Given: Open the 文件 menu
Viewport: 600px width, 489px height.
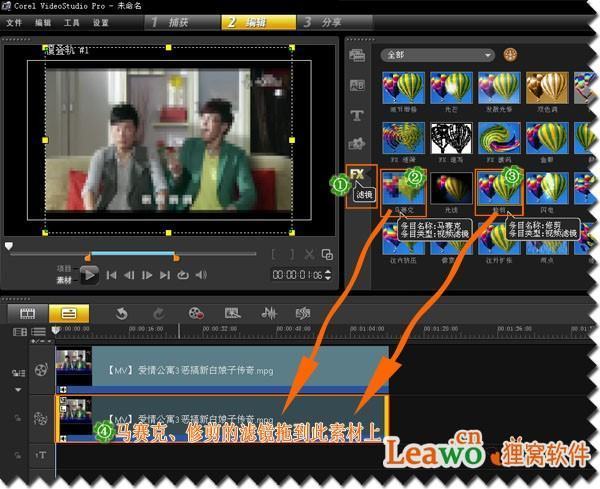Looking at the screenshot, I should tap(14, 21).
